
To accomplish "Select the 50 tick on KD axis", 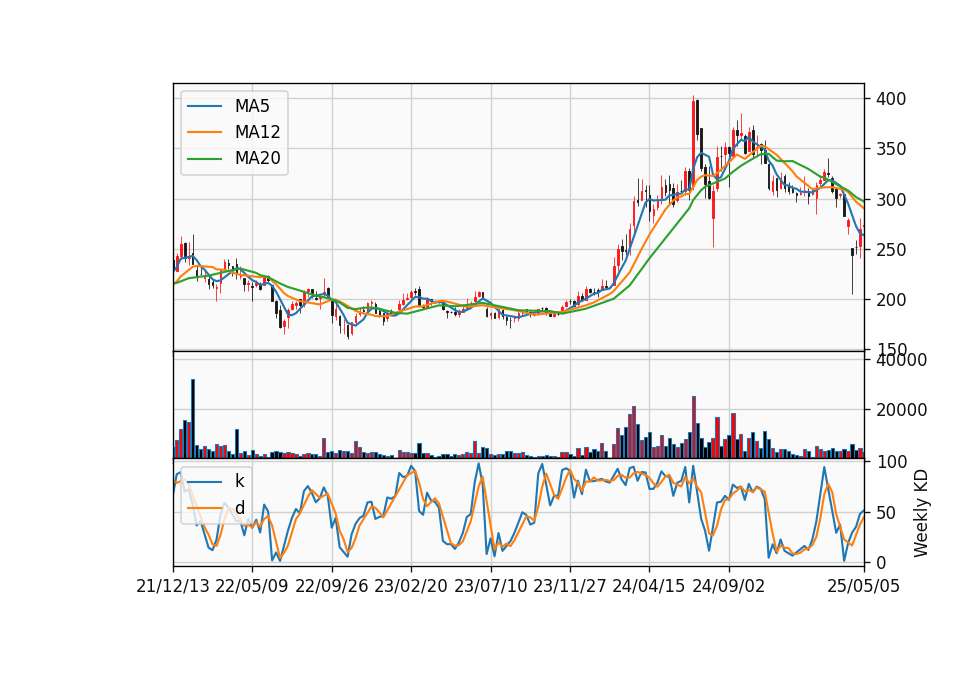I will pos(885,512).
